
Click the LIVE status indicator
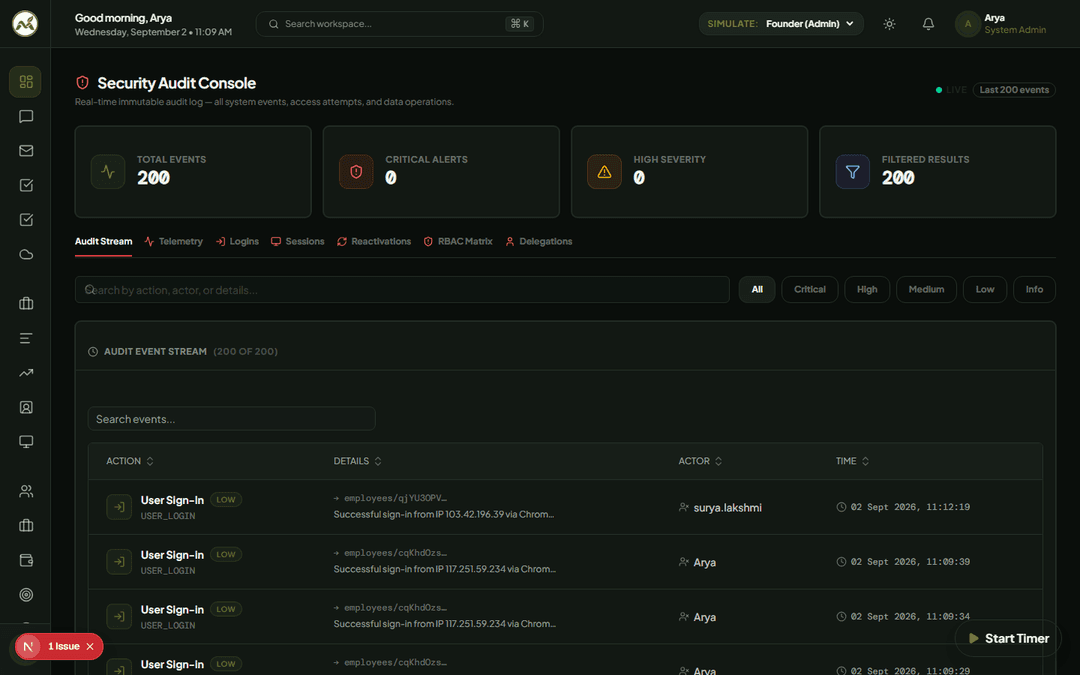pyautogui.click(x=952, y=90)
